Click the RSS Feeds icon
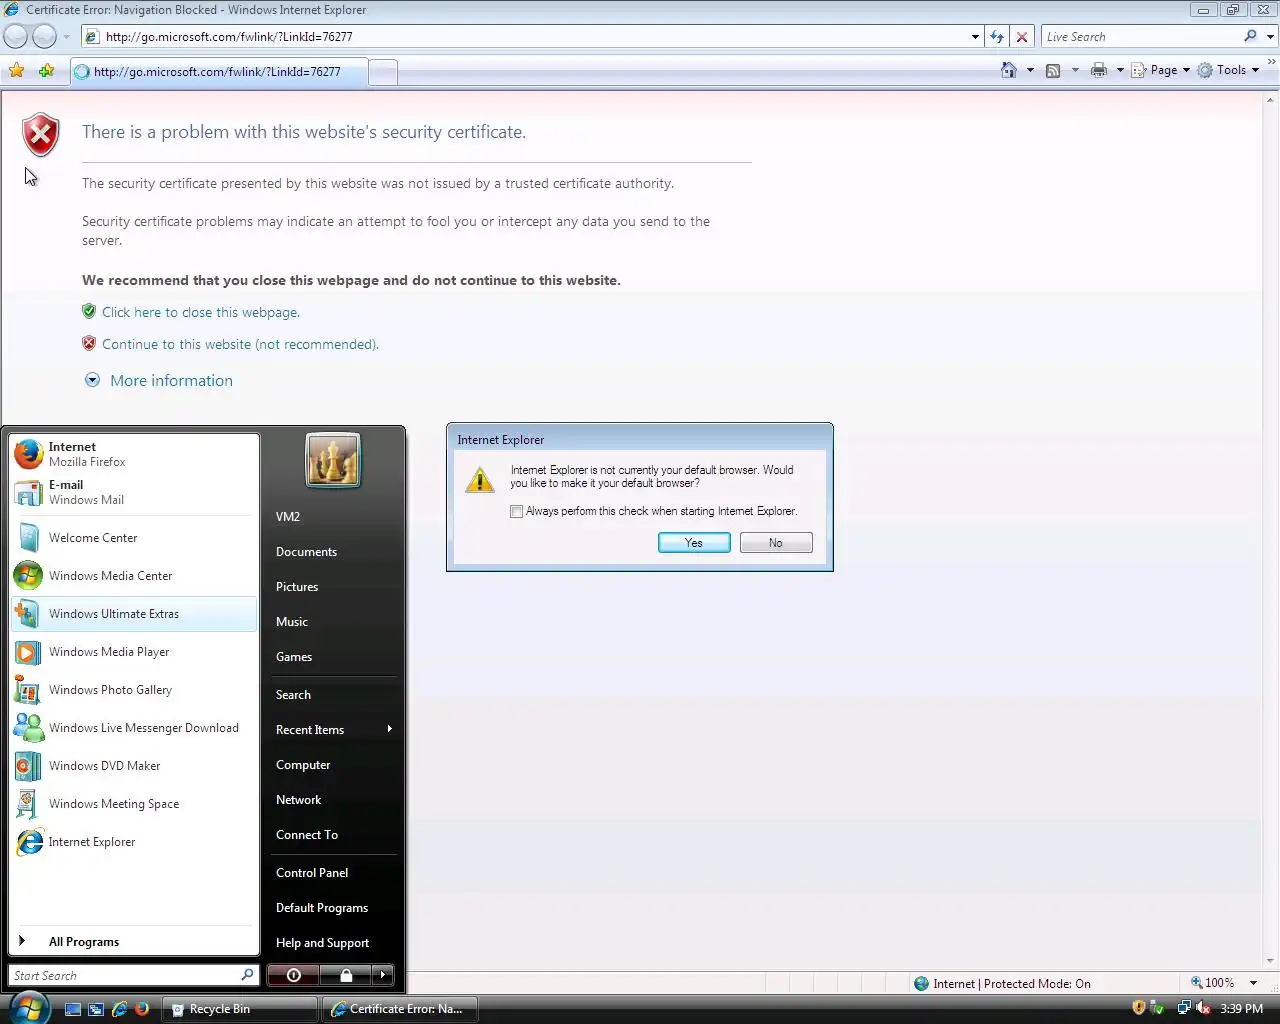Image resolution: width=1280 pixels, height=1024 pixels. 1053,70
